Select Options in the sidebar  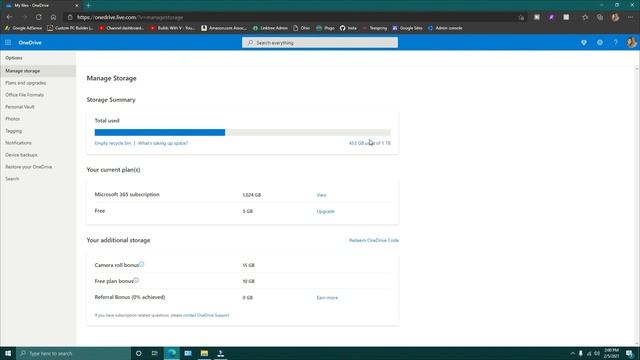pos(14,58)
